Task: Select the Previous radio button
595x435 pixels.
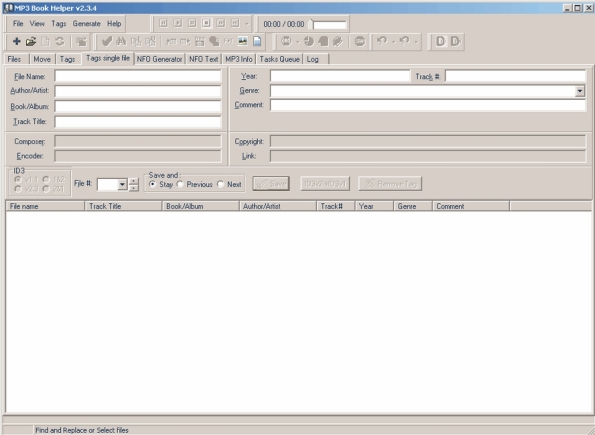Action: 180,184
